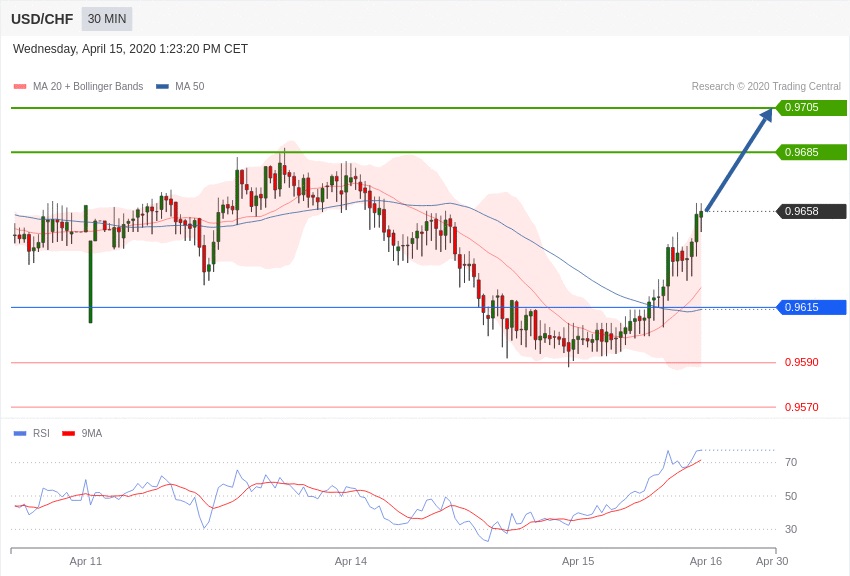Click the RSI 50 level label

[791, 496]
